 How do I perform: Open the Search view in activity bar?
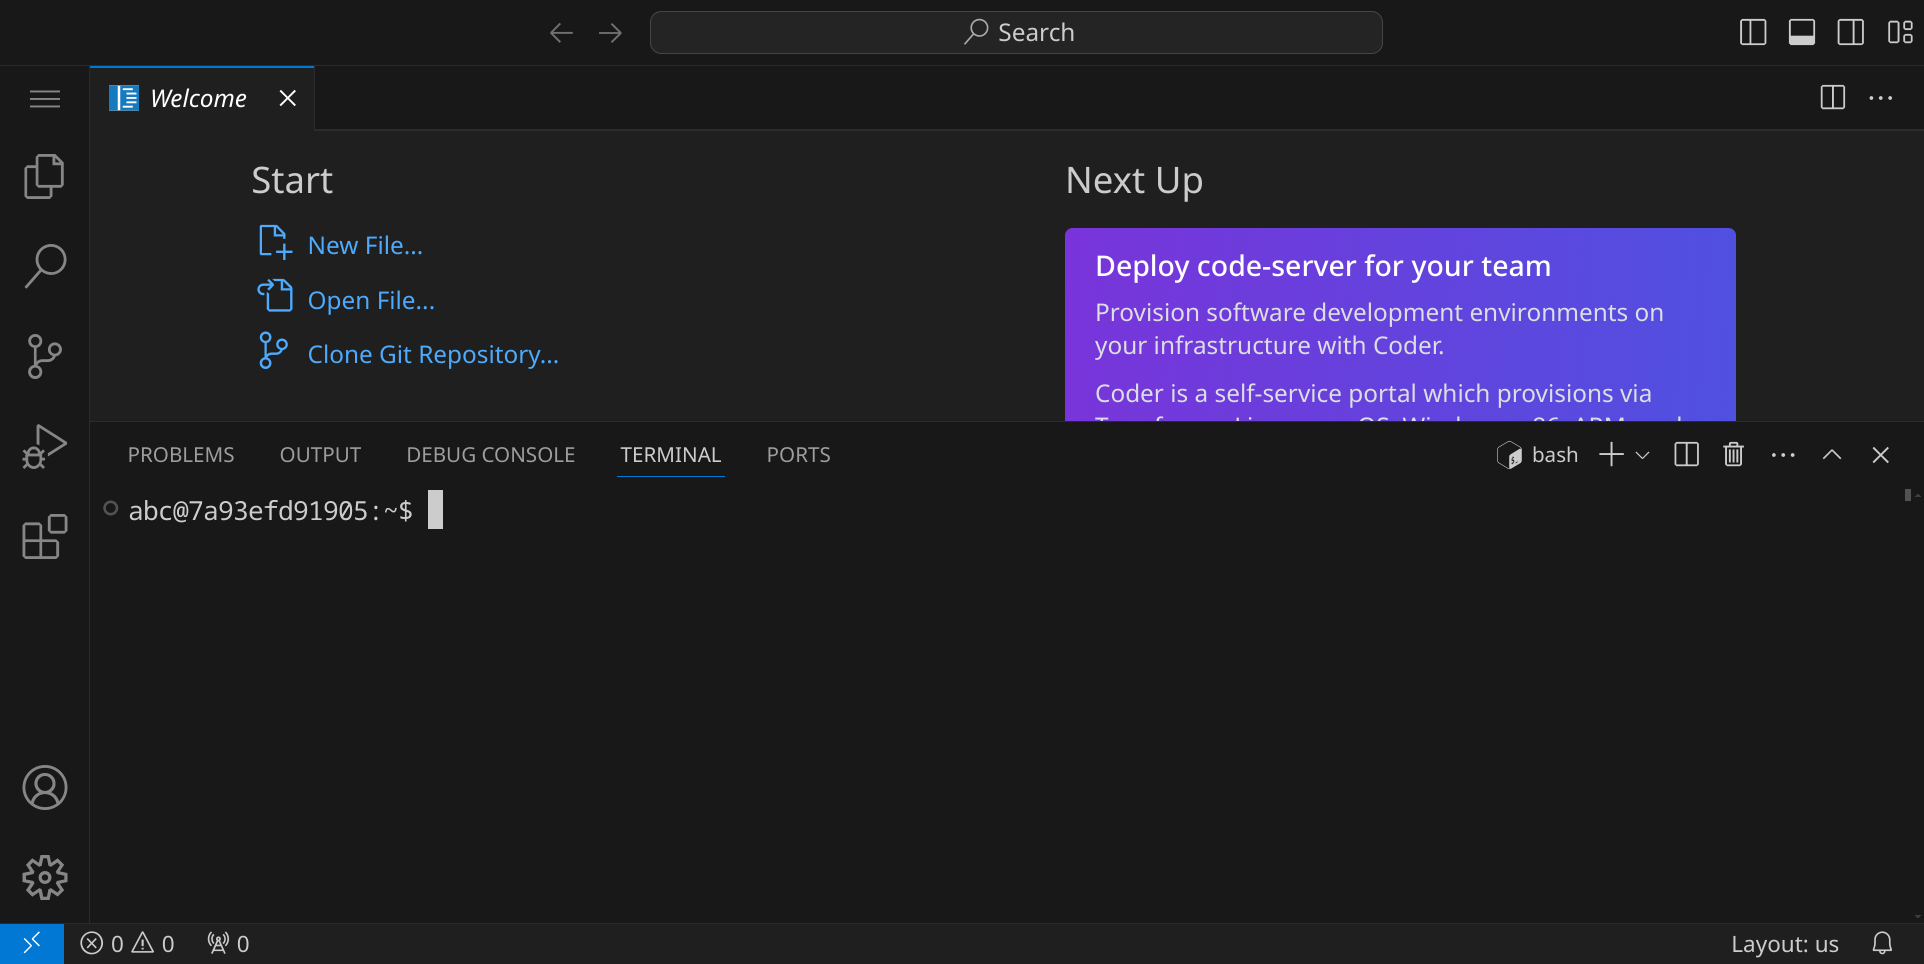[44, 266]
